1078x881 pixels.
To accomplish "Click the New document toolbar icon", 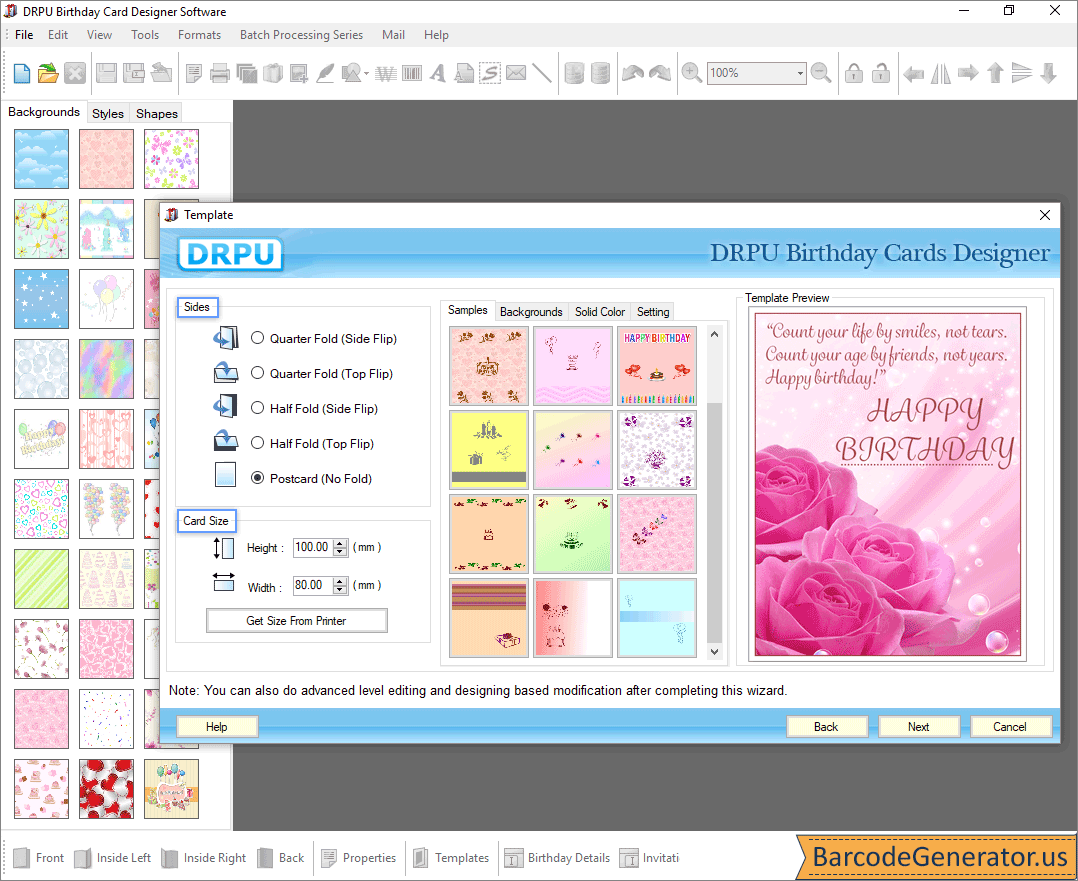I will (21, 73).
